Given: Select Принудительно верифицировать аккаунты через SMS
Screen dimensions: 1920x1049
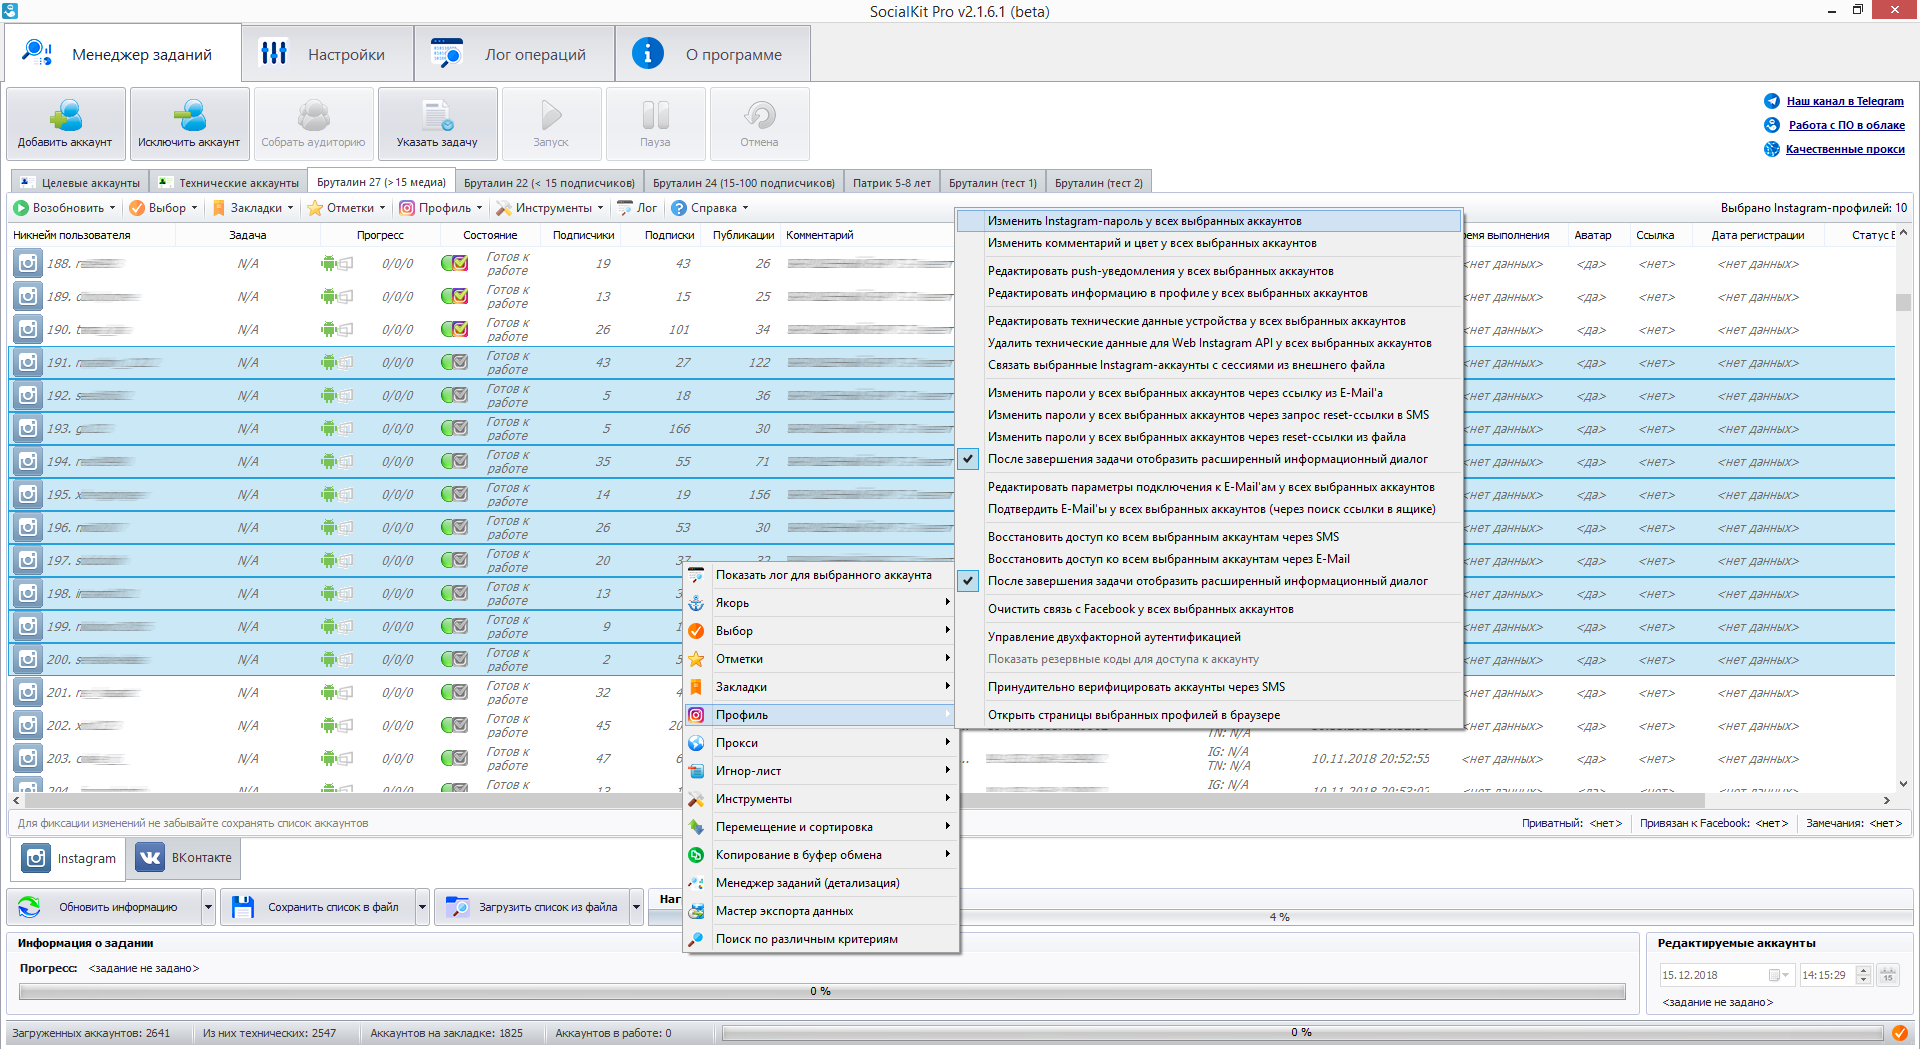Looking at the screenshot, I should [1209, 687].
